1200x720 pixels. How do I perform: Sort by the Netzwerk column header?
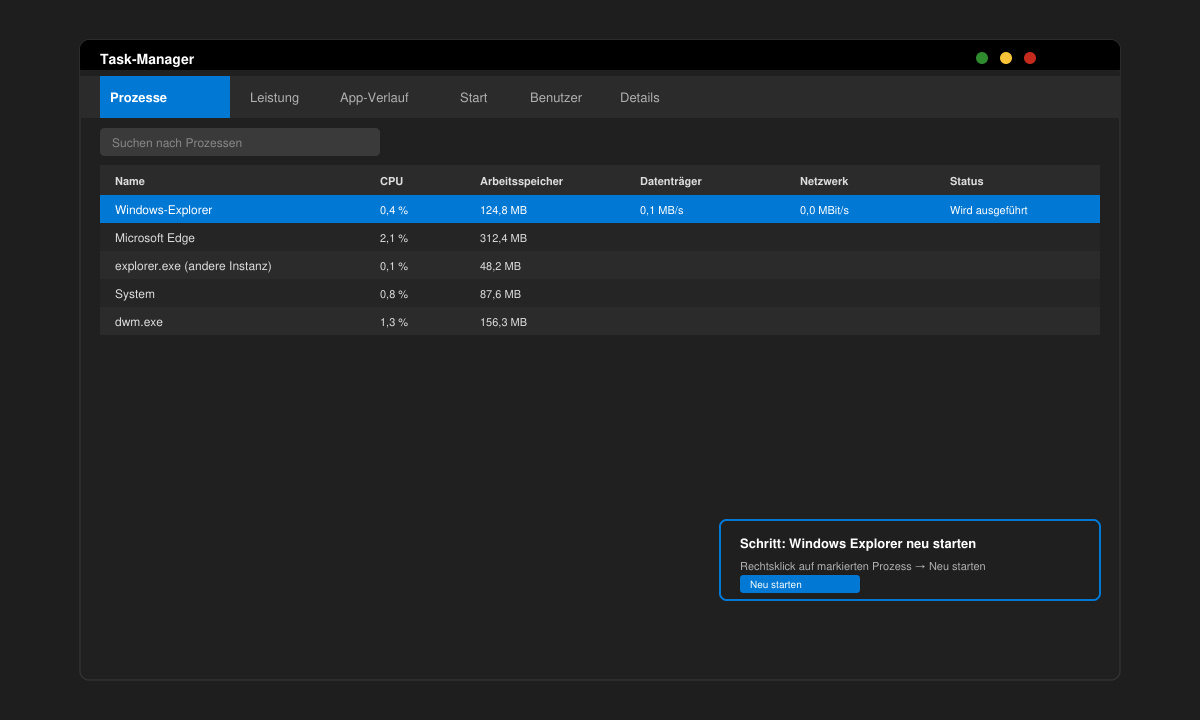[824, 181]
